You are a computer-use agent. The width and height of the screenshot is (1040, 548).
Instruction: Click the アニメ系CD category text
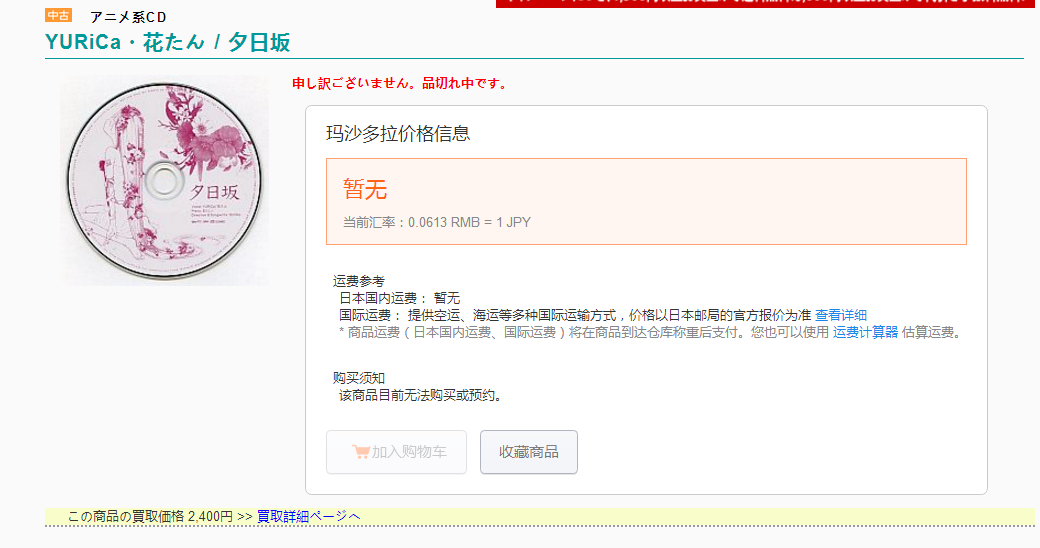(x=128, y=17)
